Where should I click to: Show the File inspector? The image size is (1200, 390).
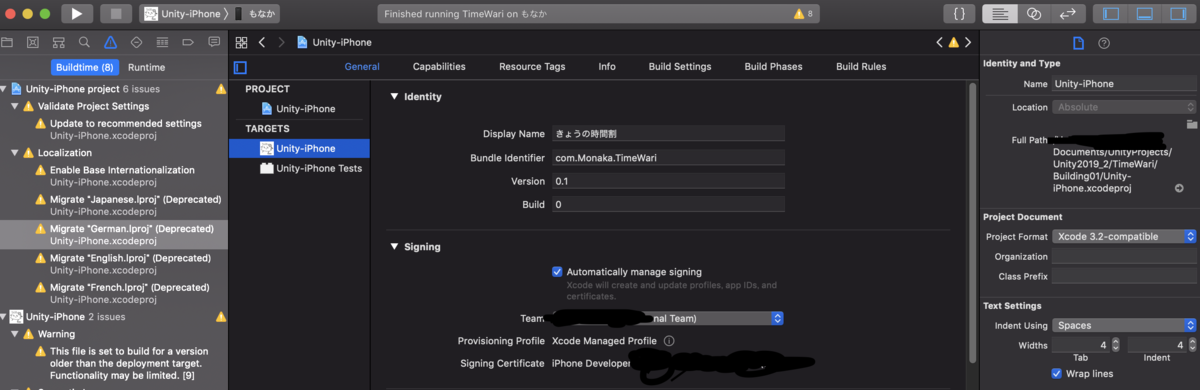(1078, 43)
